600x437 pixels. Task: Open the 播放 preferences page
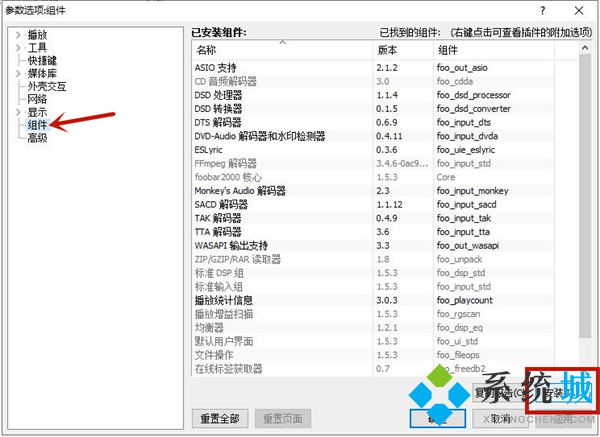[37, 35]
